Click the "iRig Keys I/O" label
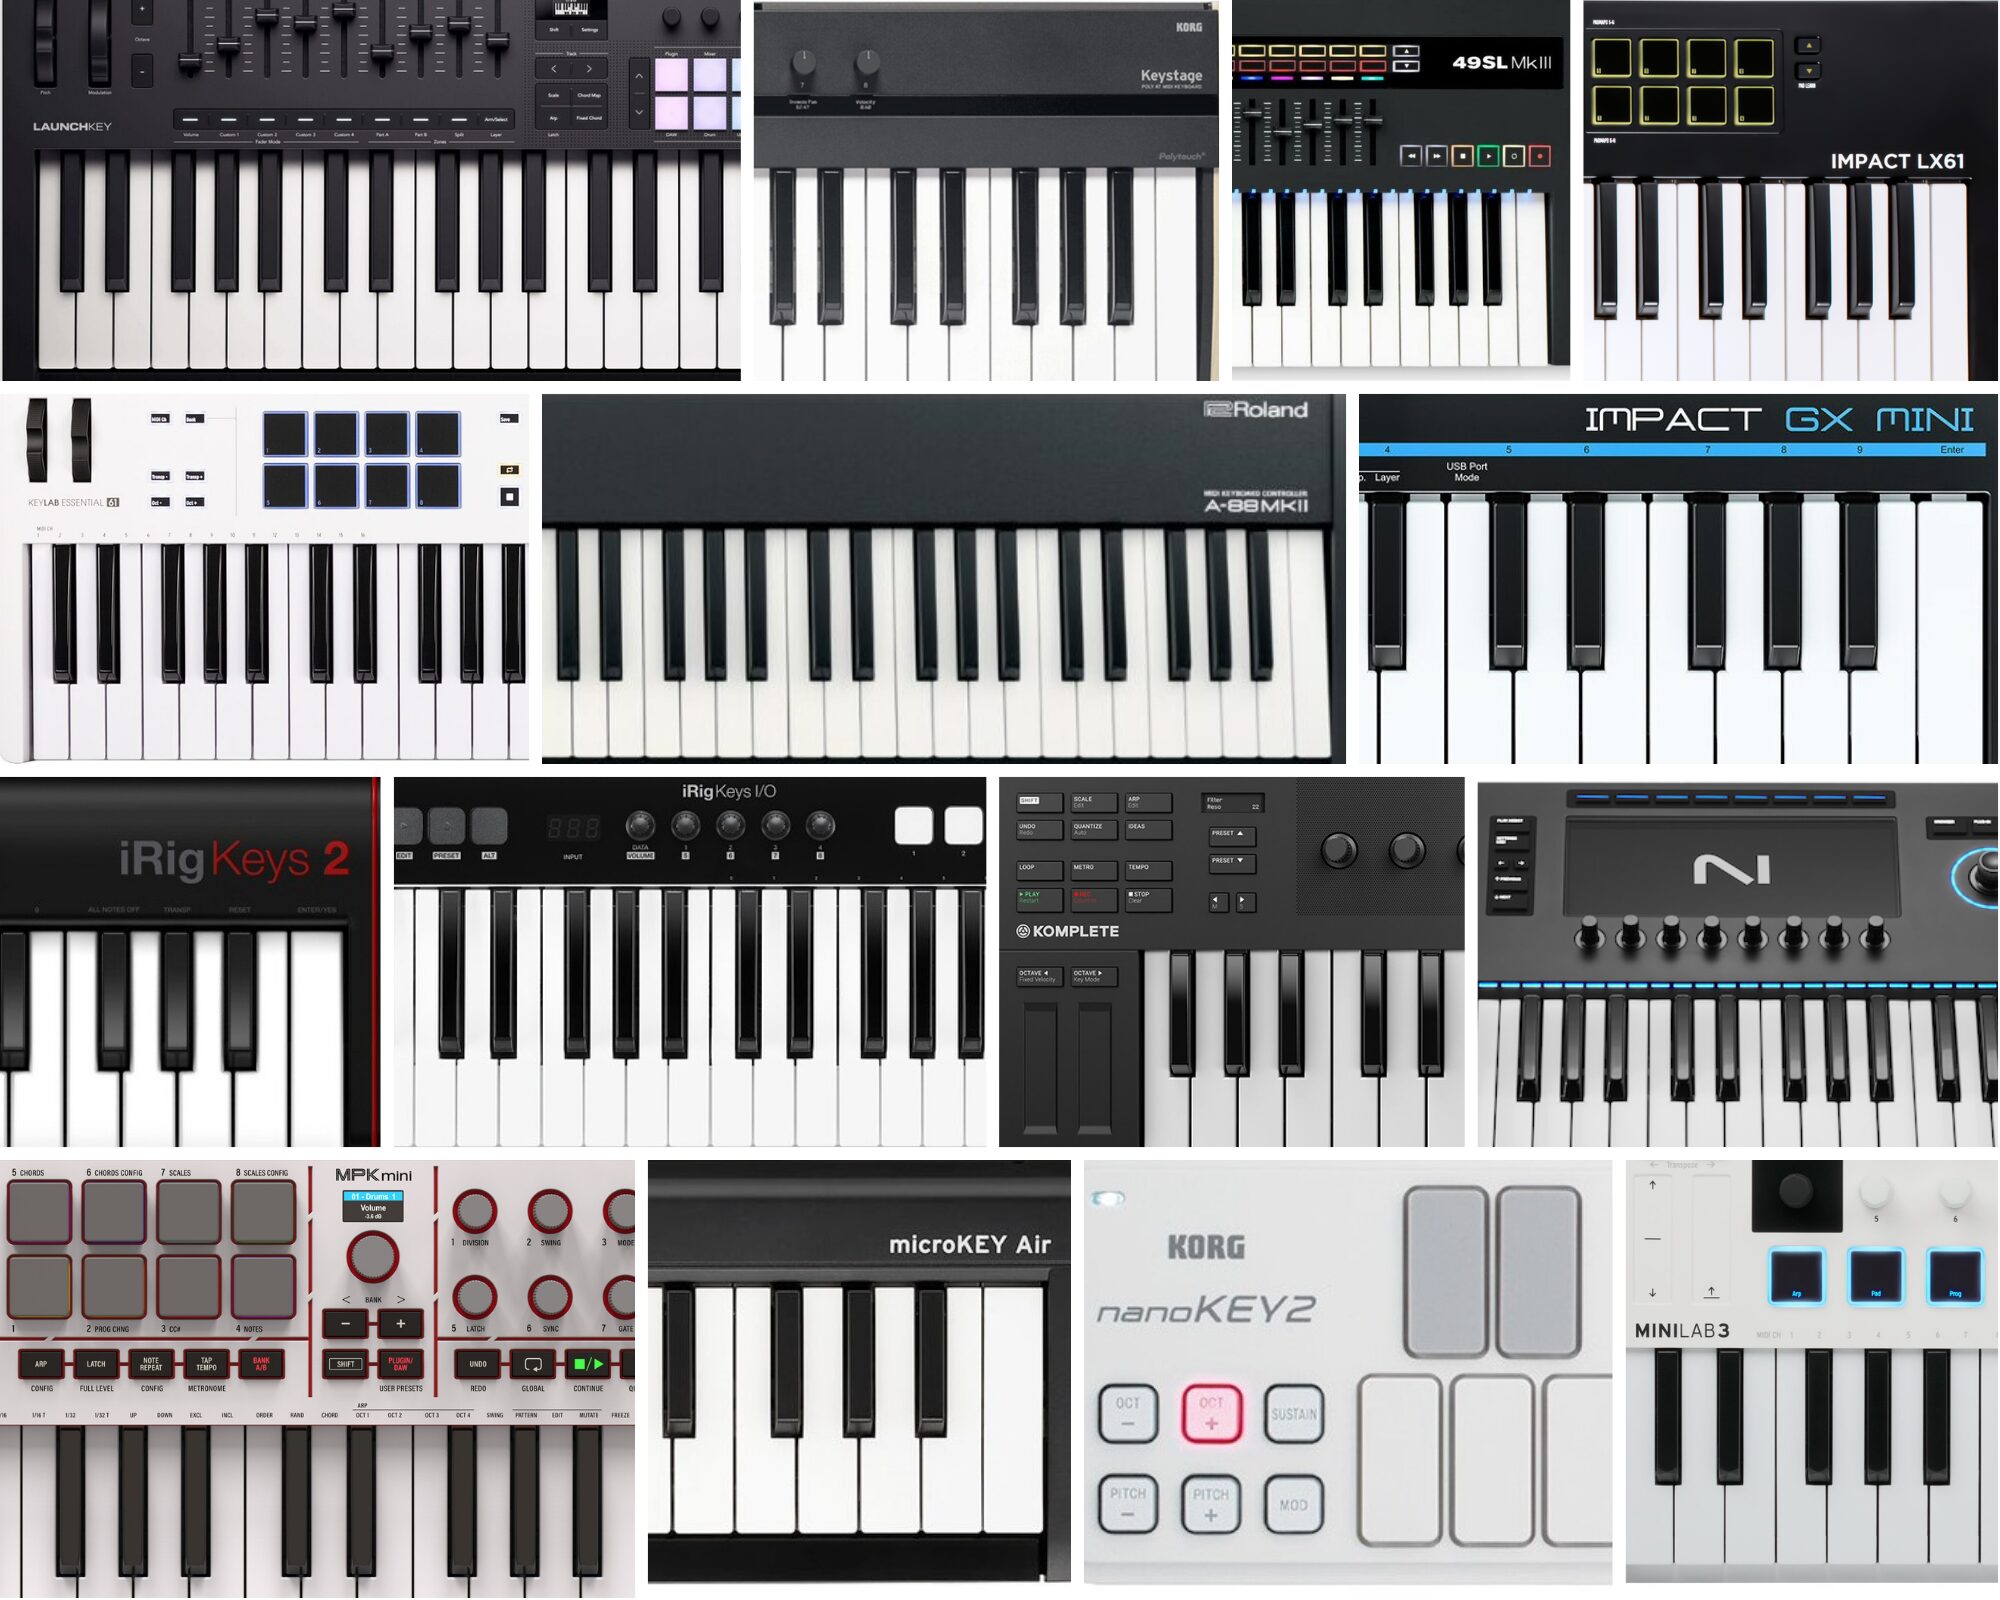 (729, 791)
